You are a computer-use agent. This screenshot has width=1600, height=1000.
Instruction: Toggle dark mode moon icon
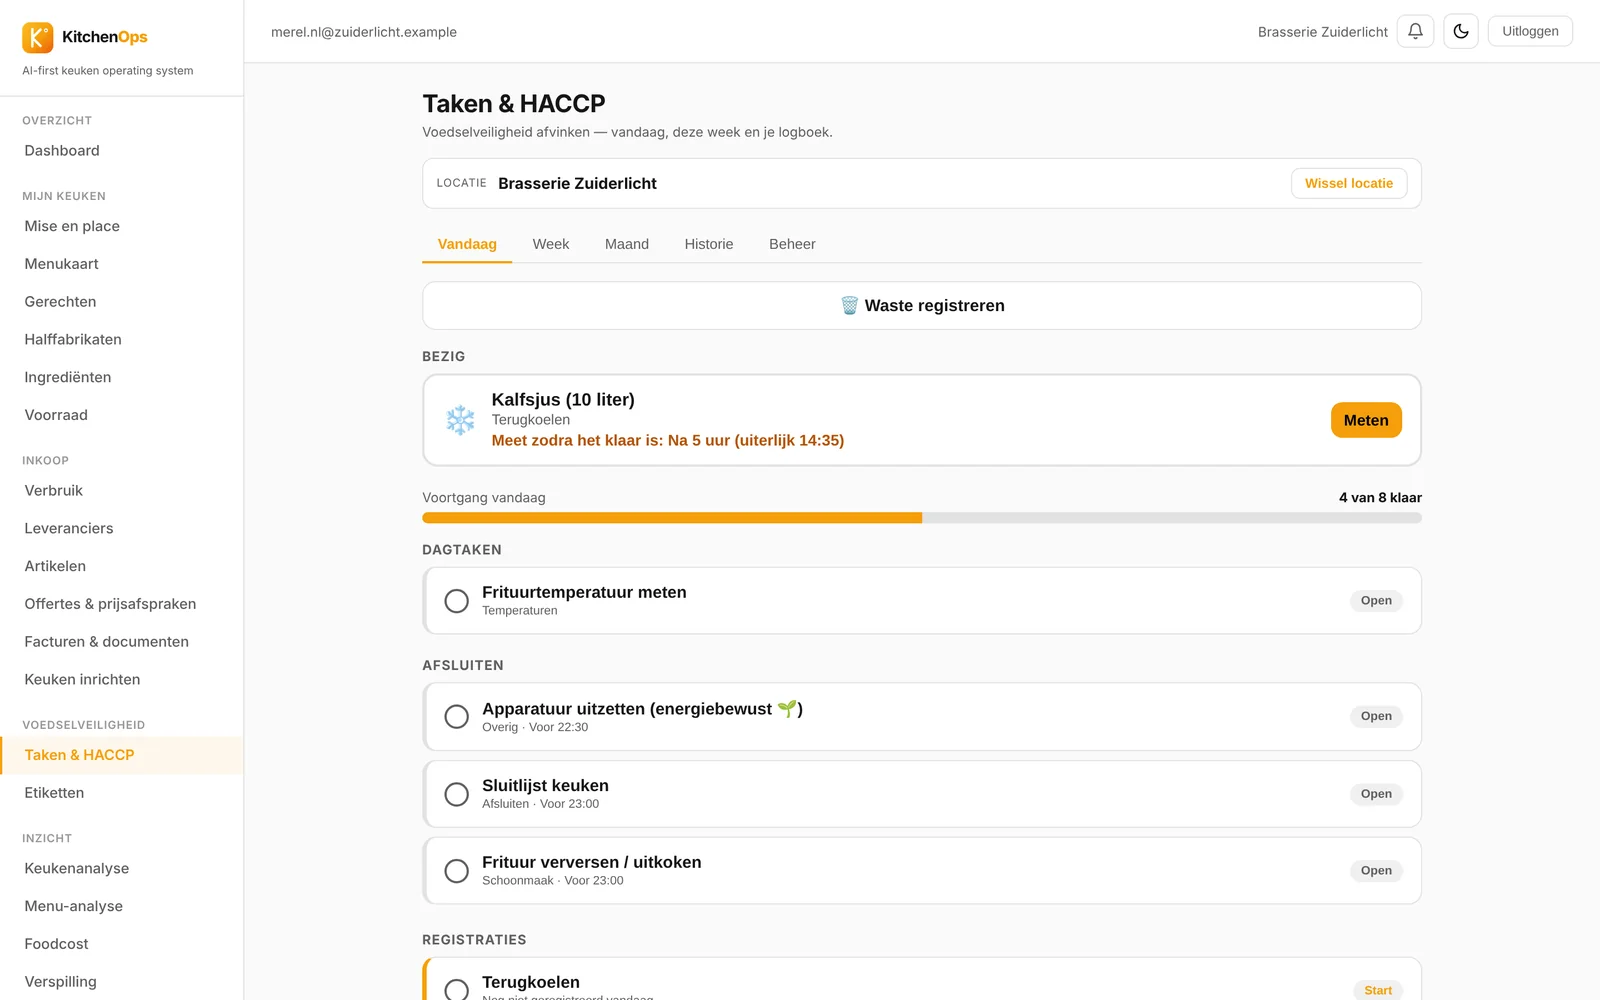coord(1461,31)
